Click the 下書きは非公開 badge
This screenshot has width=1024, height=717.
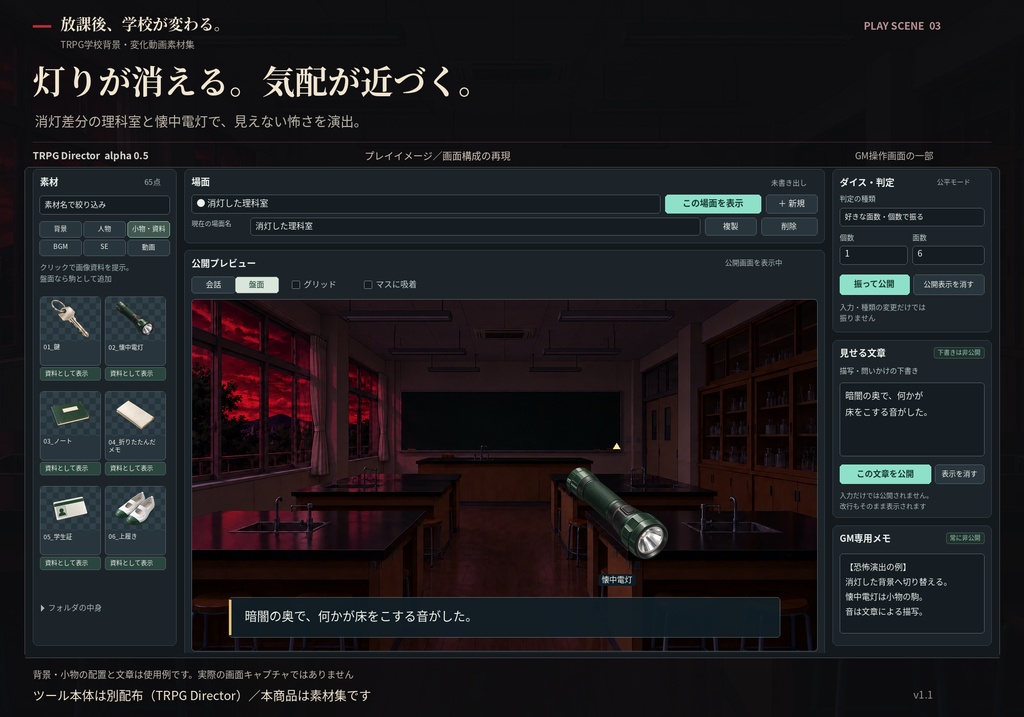(959, 353)
